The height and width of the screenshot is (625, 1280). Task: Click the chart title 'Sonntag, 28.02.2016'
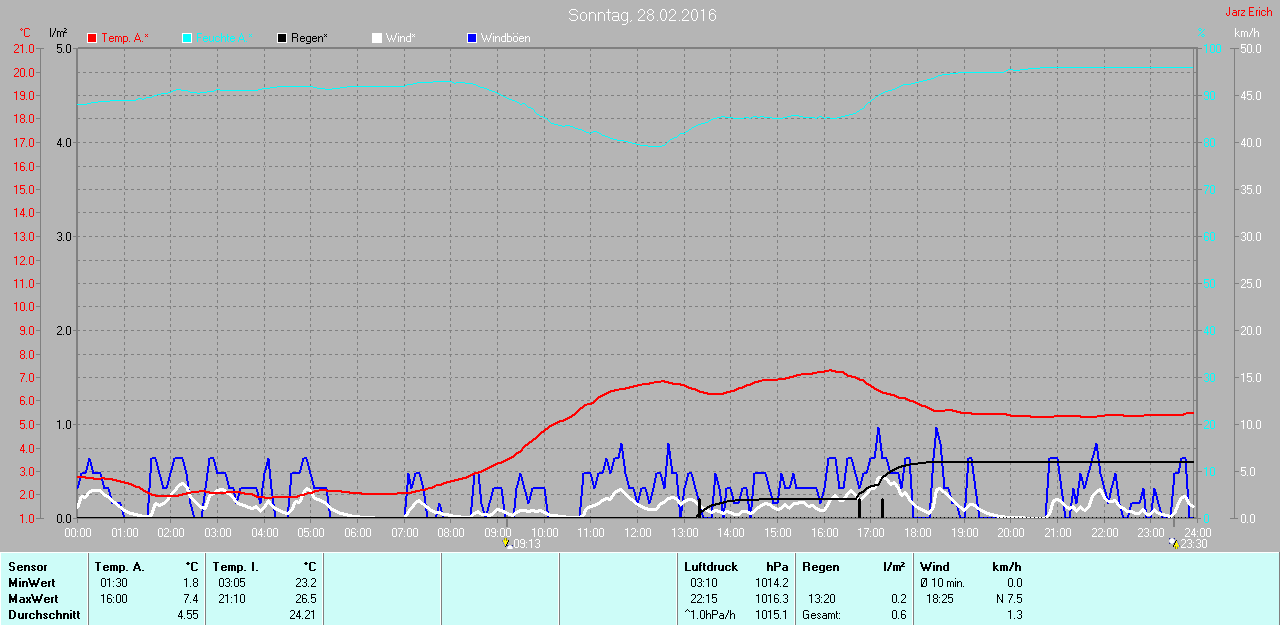642,15
